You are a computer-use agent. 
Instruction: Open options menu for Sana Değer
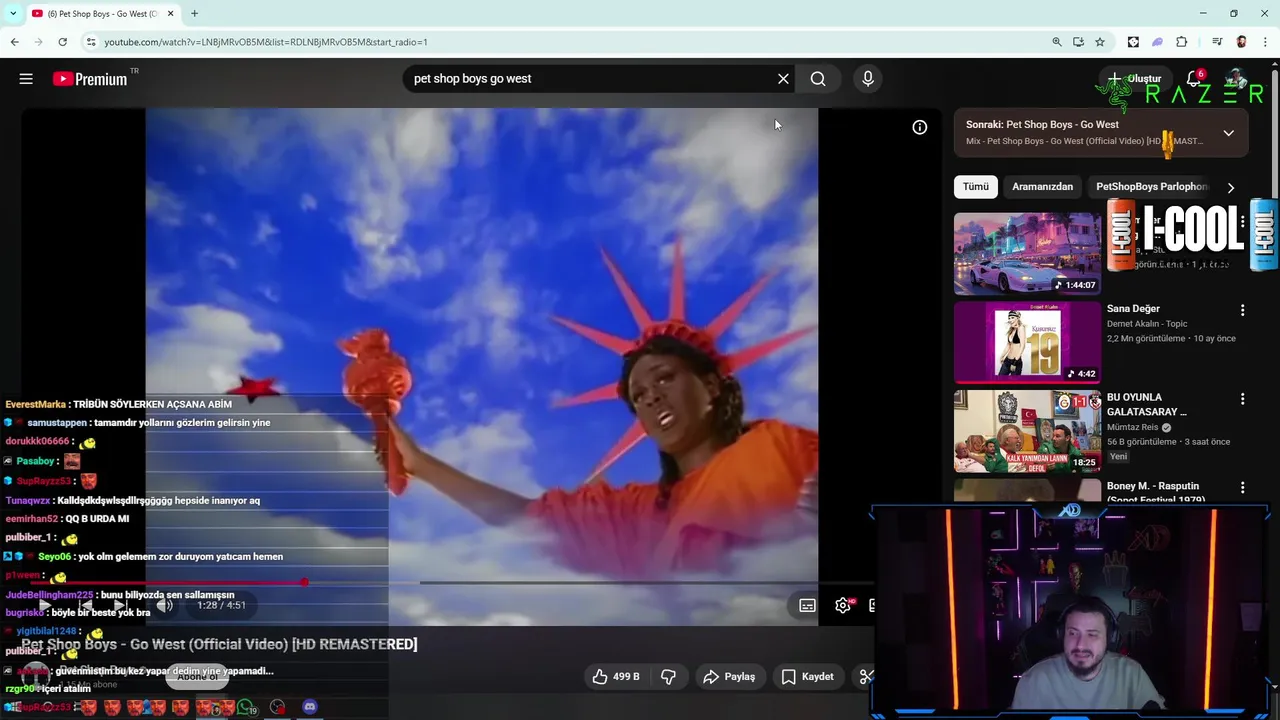[1243, 310]
